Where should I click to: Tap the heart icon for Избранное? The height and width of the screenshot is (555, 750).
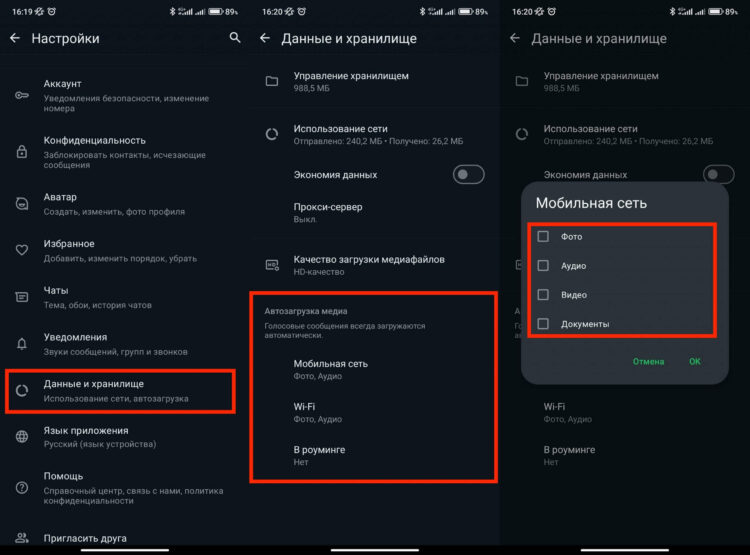point(21,250)
